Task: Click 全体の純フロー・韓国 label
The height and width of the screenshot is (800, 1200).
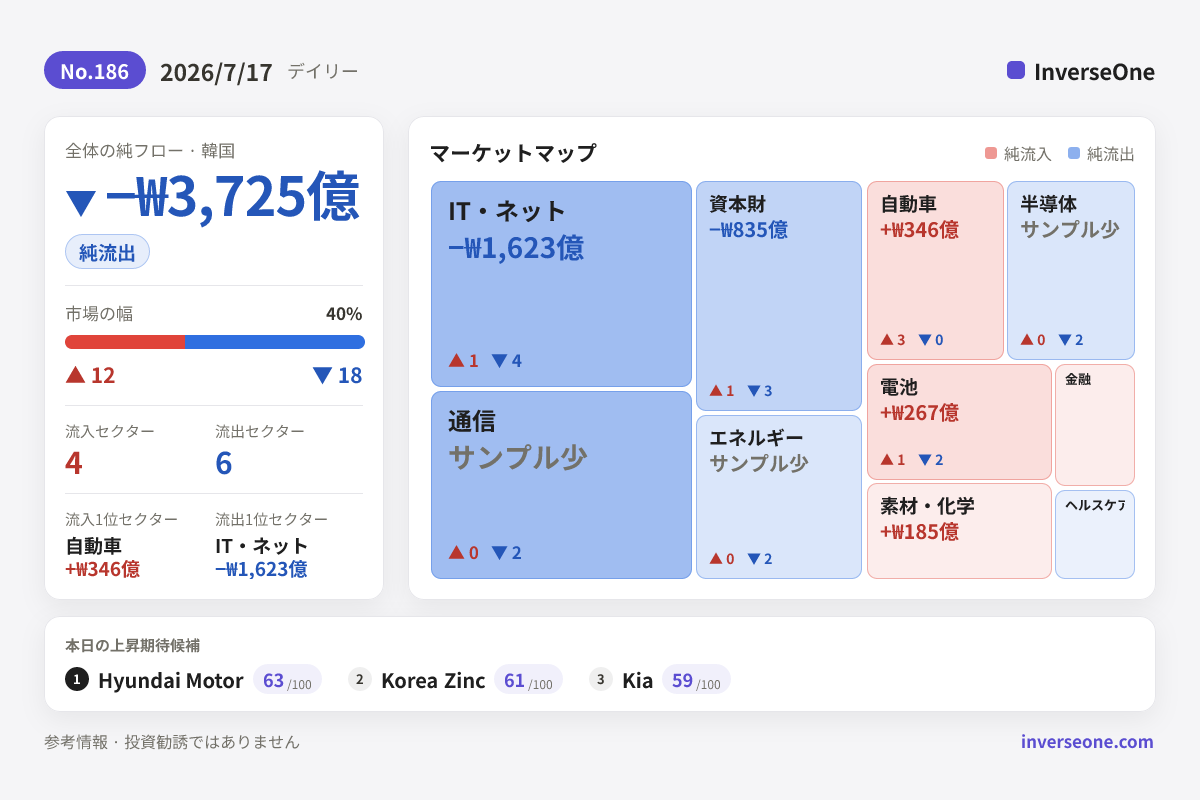Action: (x=150, y=151)
